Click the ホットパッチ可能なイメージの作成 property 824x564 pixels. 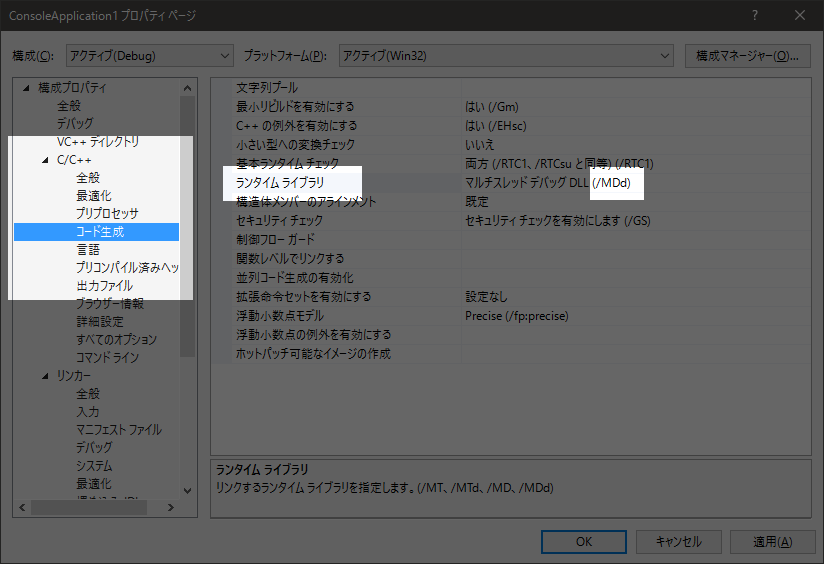point(313,353)
